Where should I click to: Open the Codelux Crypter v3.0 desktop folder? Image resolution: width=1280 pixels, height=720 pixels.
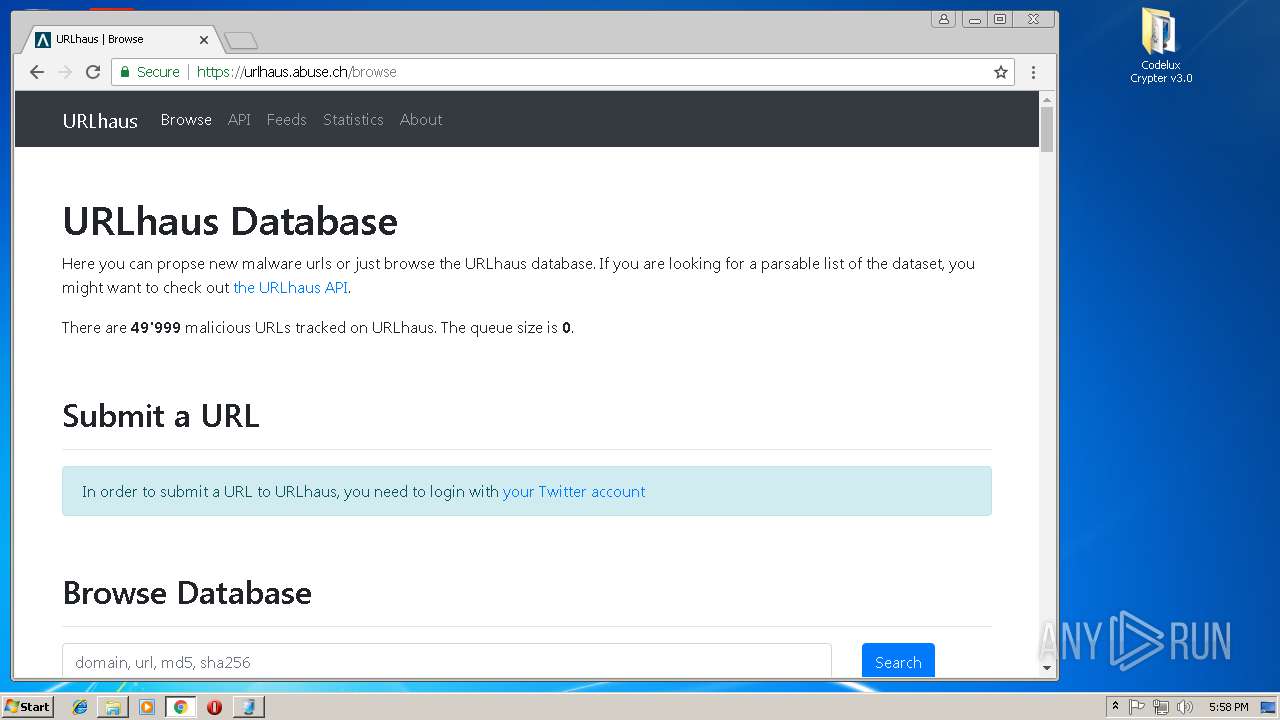pyautogui.click(x=1160, y=45)
